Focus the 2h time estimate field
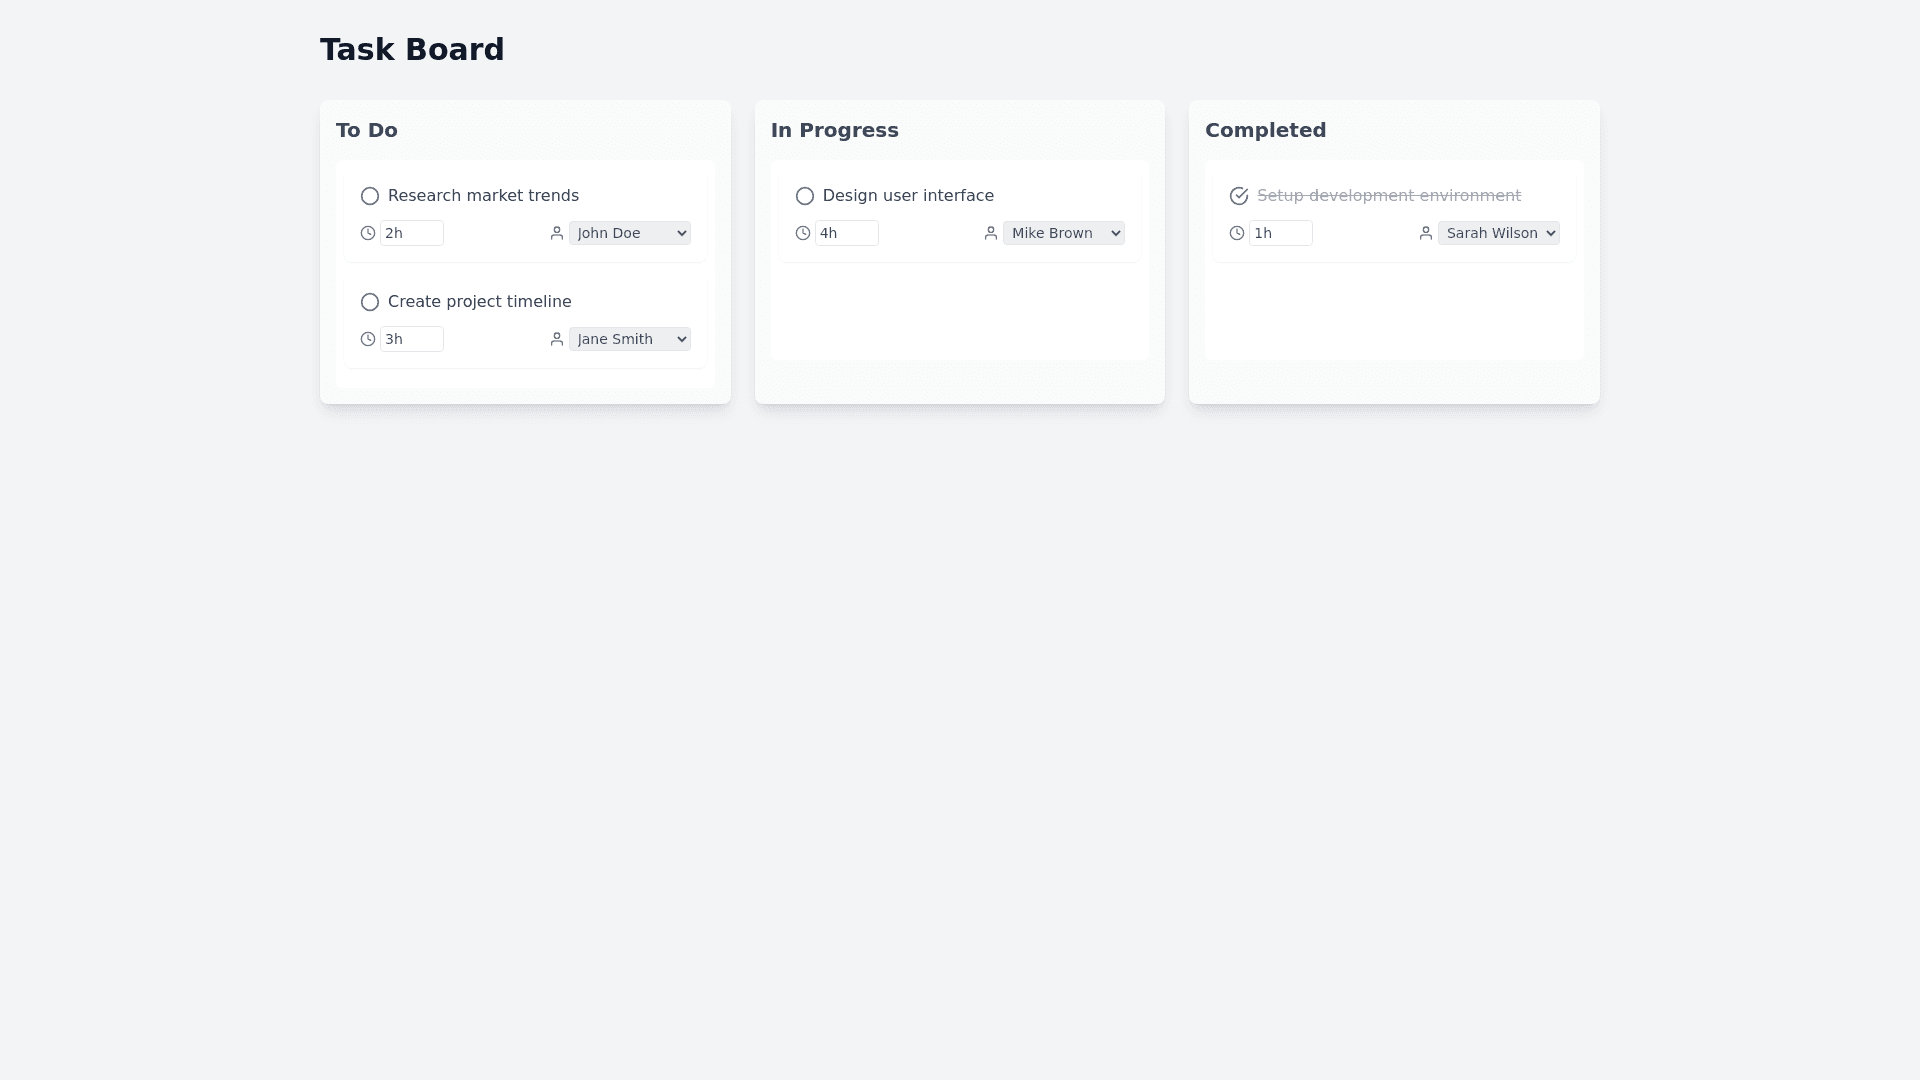 [412, 233]
